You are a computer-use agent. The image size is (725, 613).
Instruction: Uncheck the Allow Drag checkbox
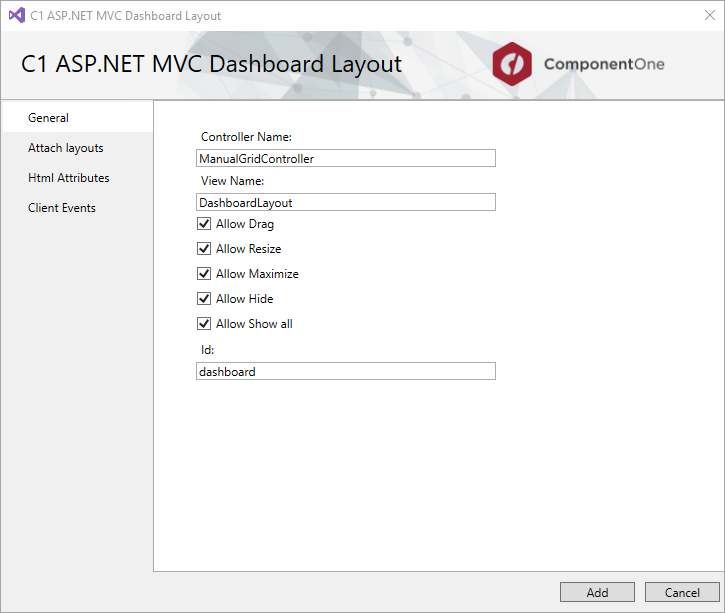pyautogui.click(x=204, y=224)
